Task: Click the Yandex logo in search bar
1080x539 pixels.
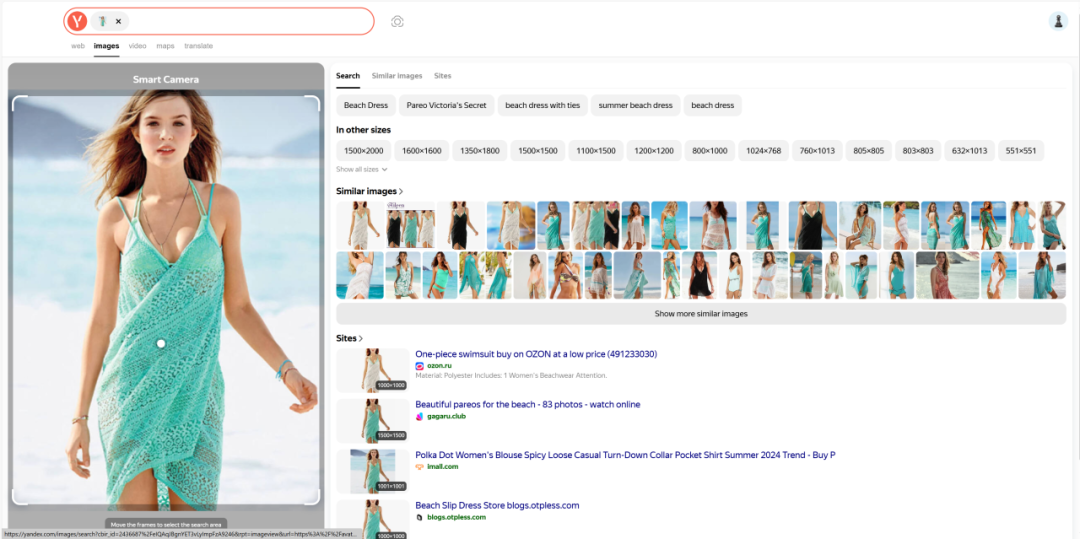Action: click(x=77, y=21)
